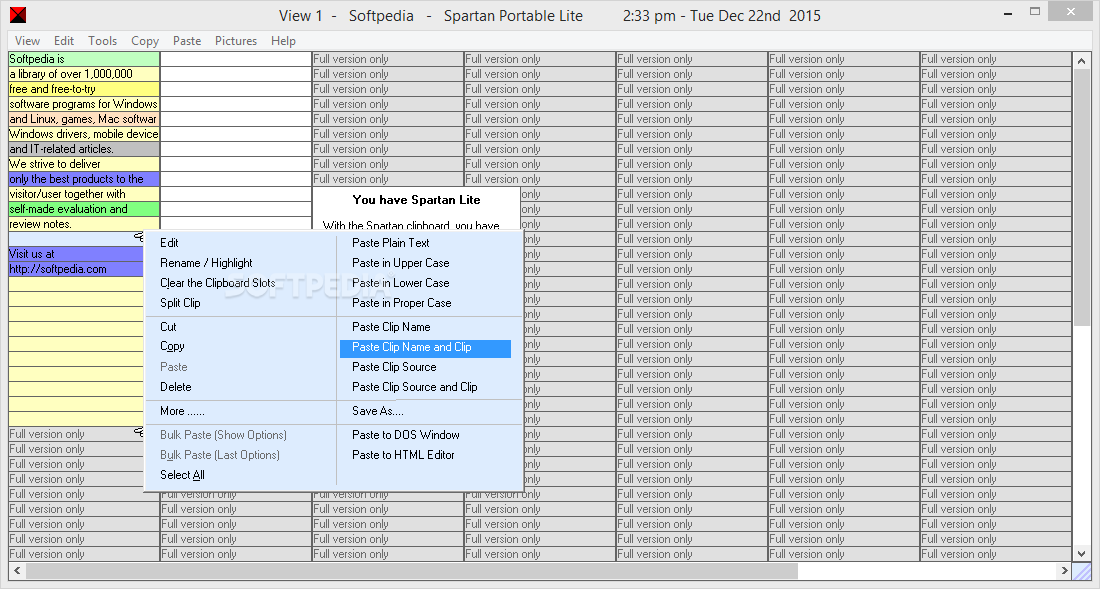Select clip 'and Linux, games, Mac softwar'
The width and height of the screenshot is (1100, 589).
84,119
